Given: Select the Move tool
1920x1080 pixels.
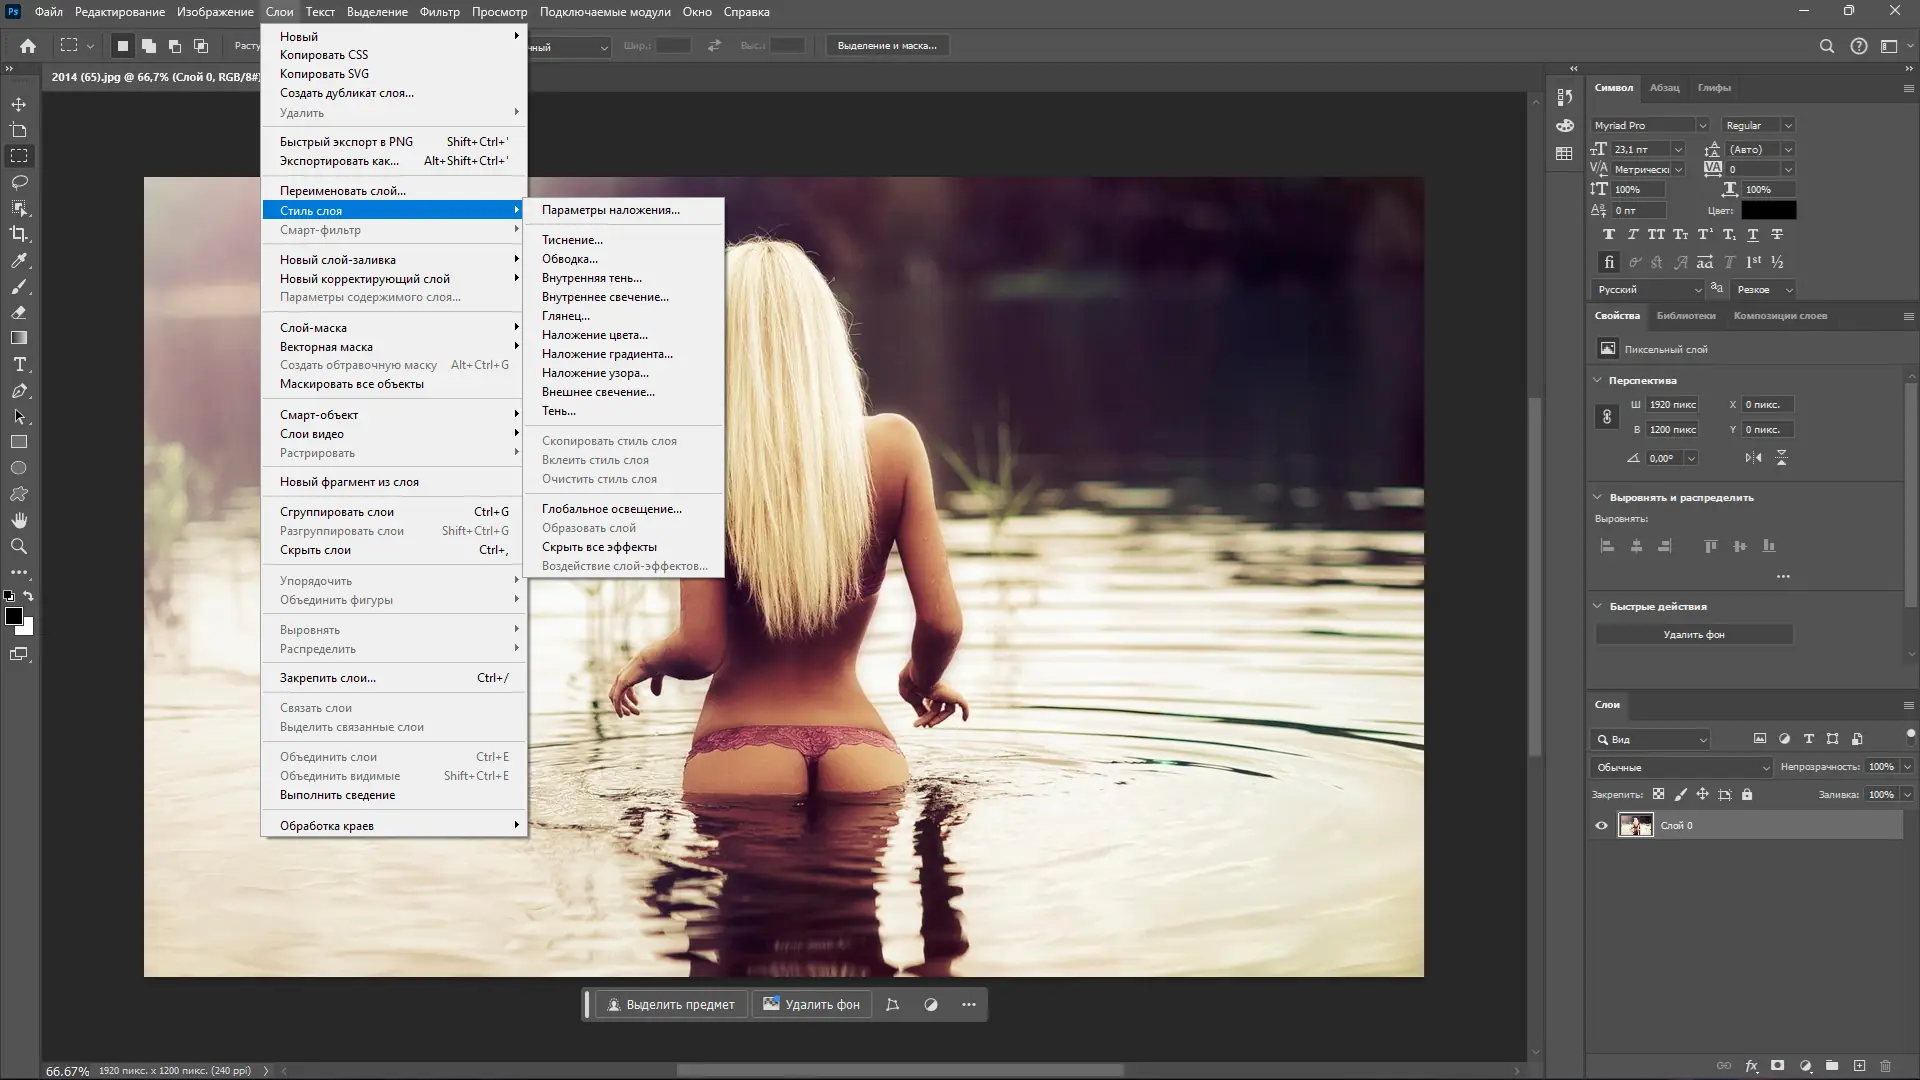Looking at the screenshot, I should pyautogui.click(x=19, y=104).
